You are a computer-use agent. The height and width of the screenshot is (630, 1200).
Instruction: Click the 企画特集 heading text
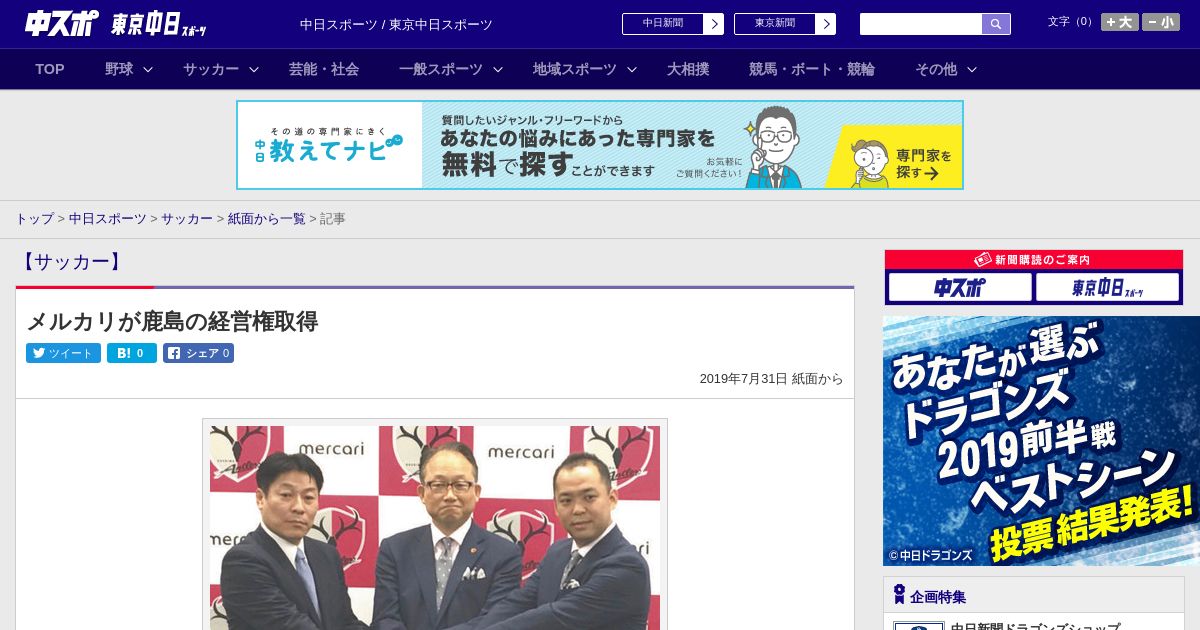938,597
